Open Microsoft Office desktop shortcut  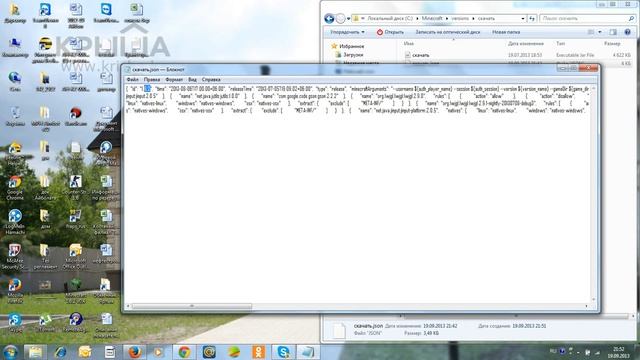tap(76, 257)
